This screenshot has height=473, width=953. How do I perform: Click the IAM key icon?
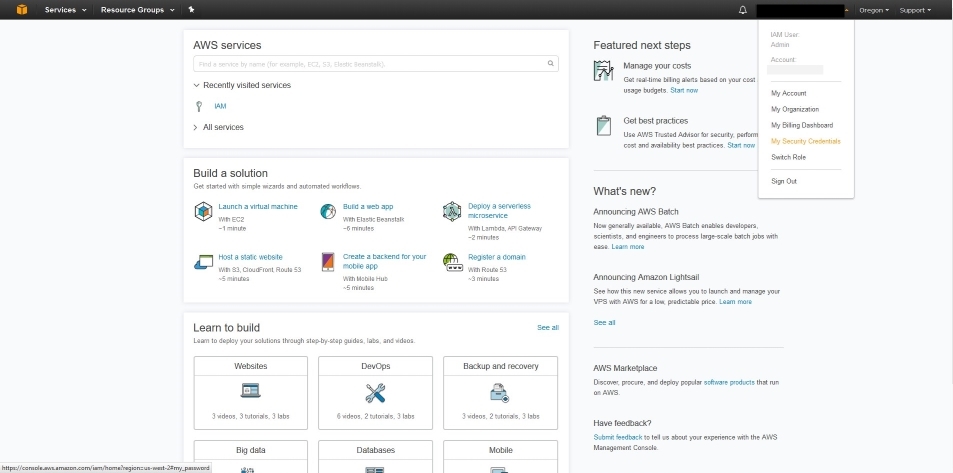tap(199, 106)
